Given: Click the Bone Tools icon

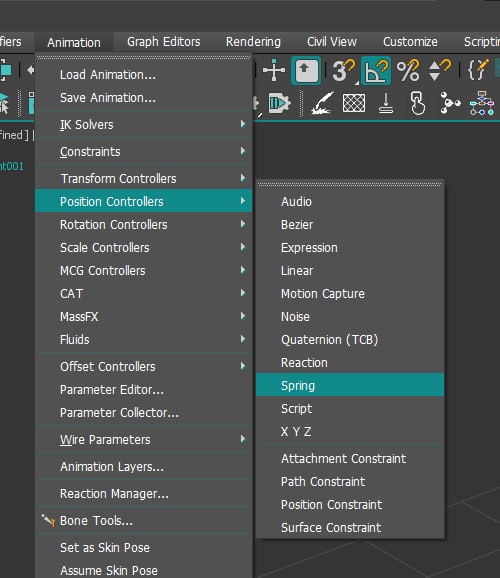Looking at the screenshot, I should coord(48,520).
